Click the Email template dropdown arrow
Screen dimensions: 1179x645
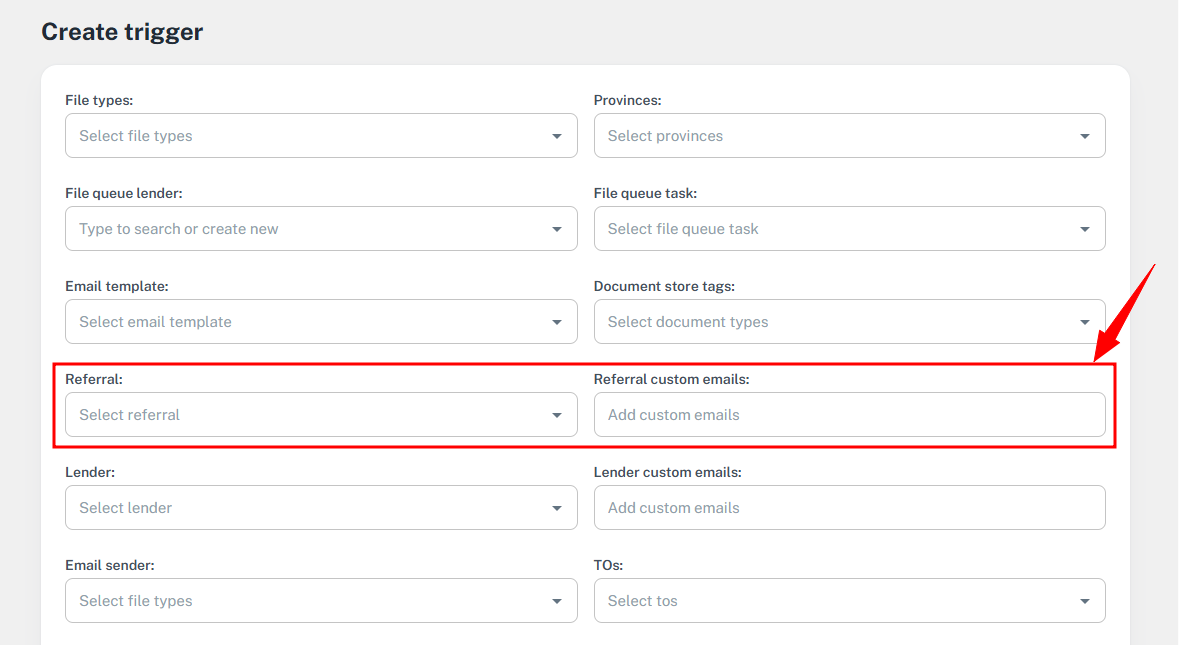[557, 322]
